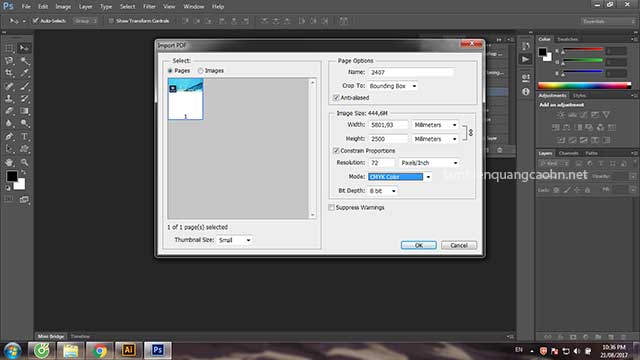Select the Zoom tool

24,162
